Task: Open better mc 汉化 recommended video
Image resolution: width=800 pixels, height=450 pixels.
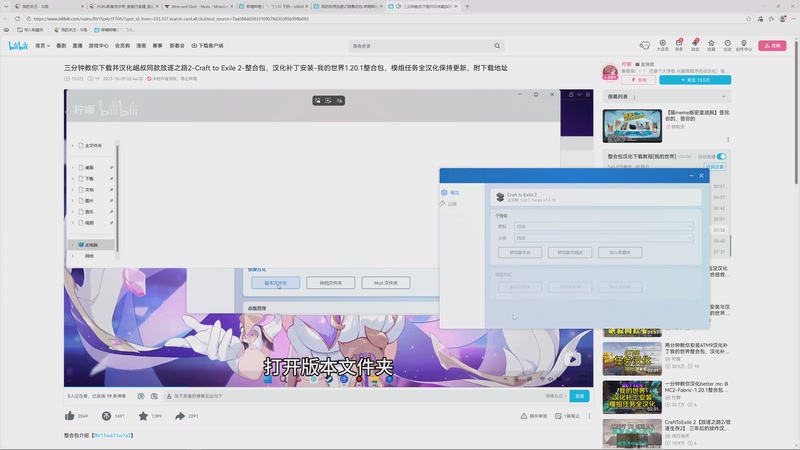Action: [632, 397]
